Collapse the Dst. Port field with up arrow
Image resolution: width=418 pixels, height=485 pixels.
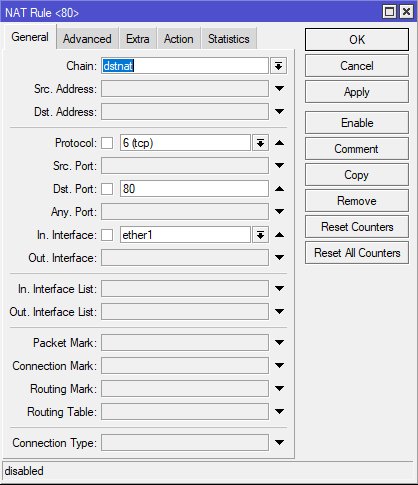[x=279, y=189]
